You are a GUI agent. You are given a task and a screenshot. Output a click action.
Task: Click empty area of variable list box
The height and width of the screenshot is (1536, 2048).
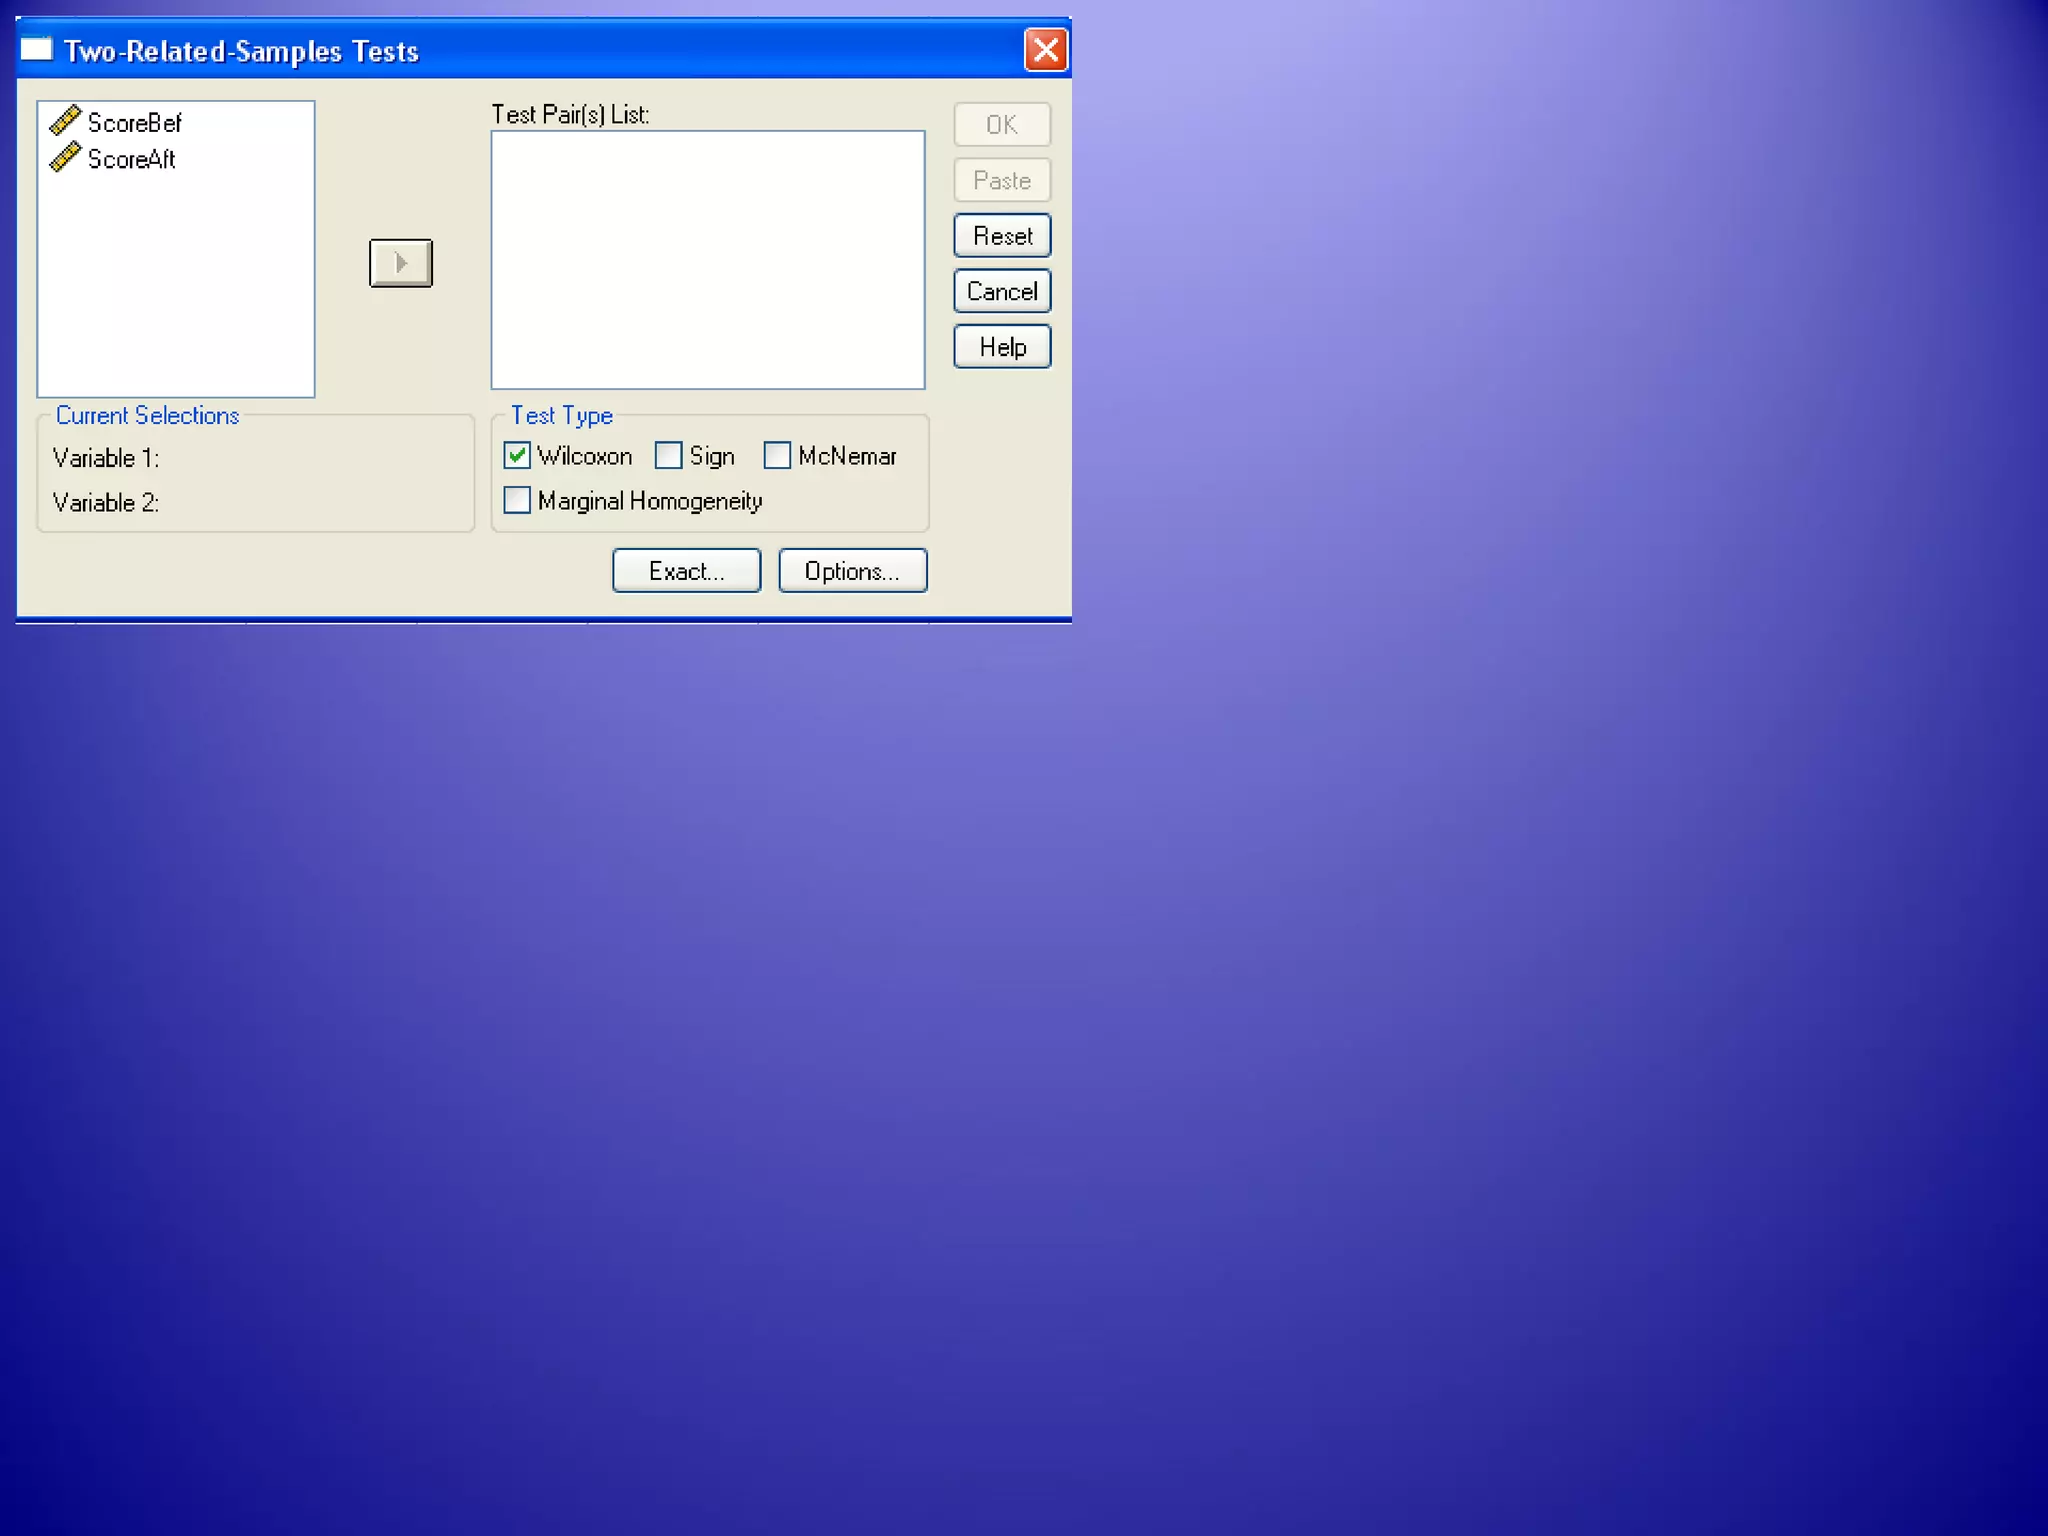point(175,290)
